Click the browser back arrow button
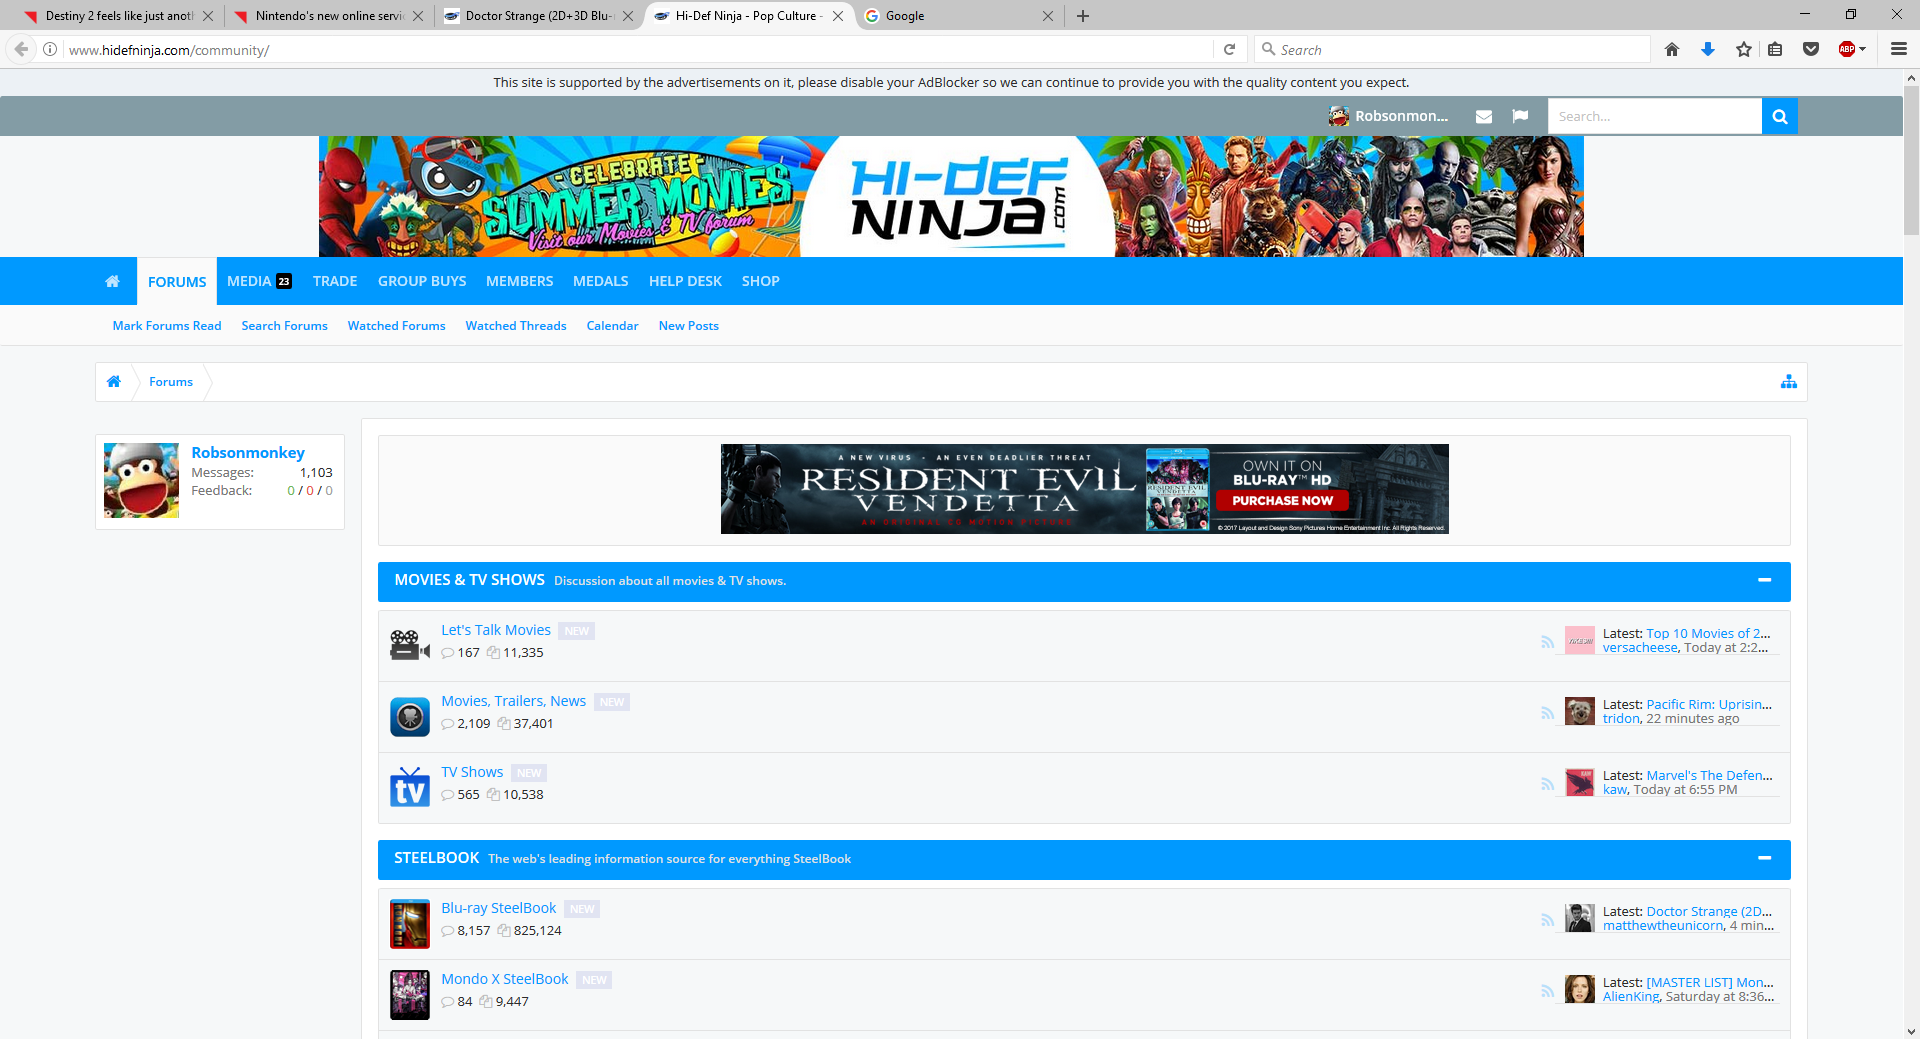Viewport: 1920px width, 1039px height. [21, 49]
